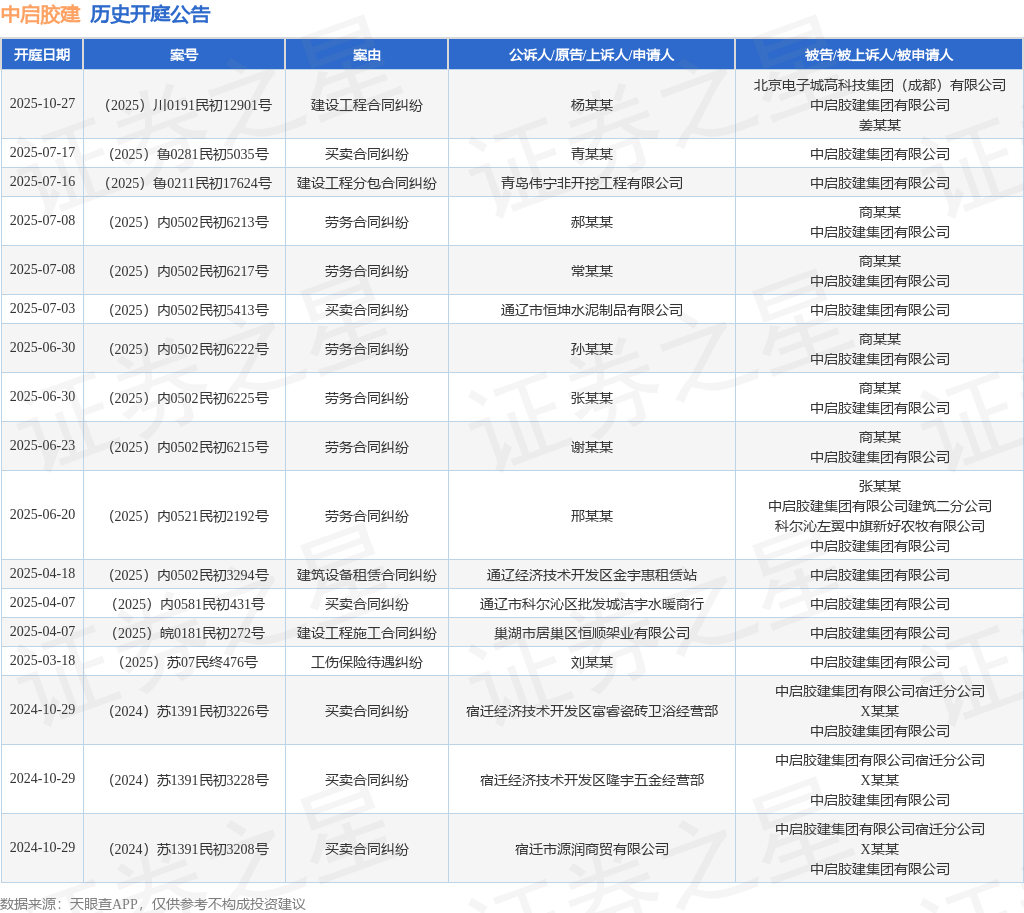The image size is (1024, 913).
Task: Click plaintiff 通辽市恒坤水泥制品有限公司
Action: click(x=592, y=310)
